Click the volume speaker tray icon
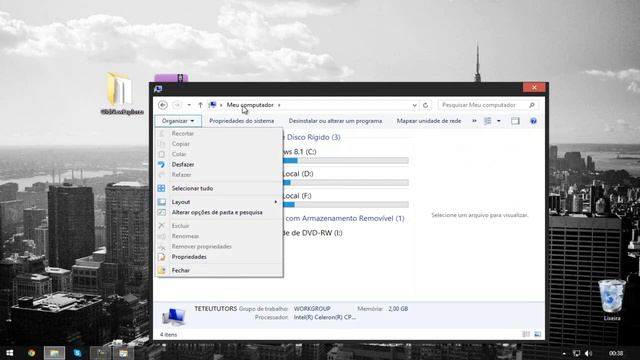 click(588, 353)
